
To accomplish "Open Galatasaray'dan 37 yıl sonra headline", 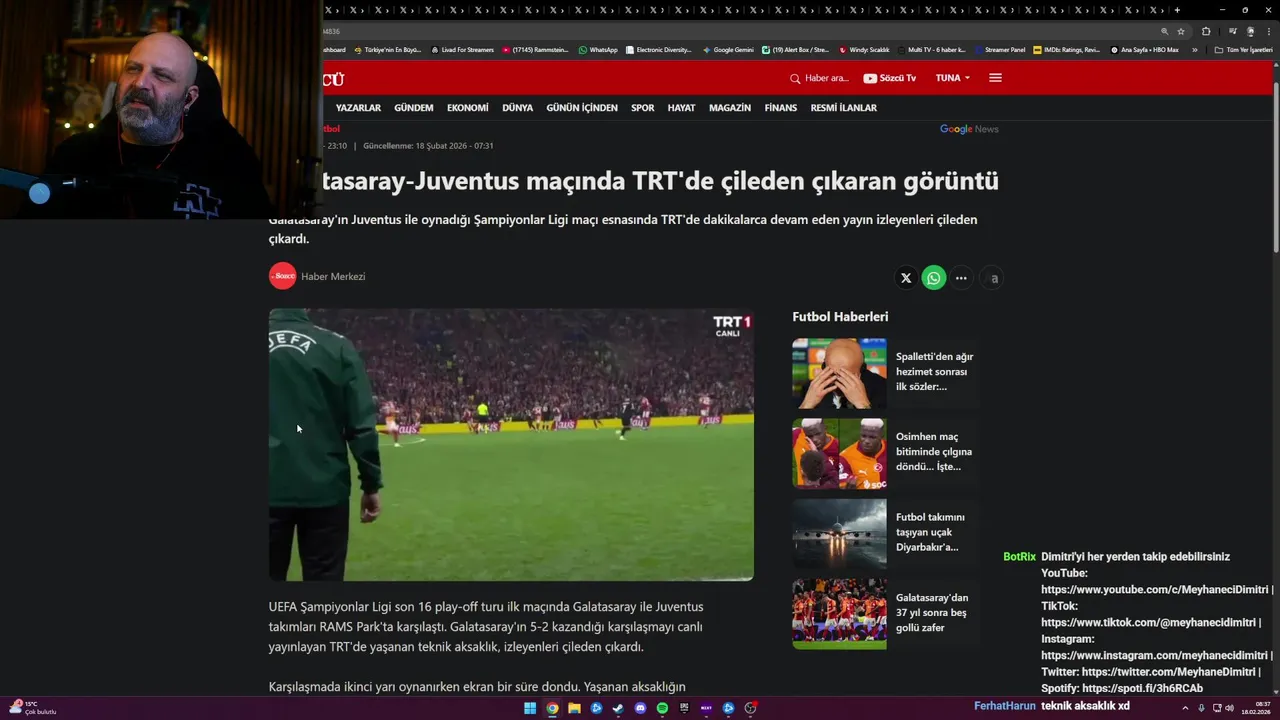I will click(932, 613).
